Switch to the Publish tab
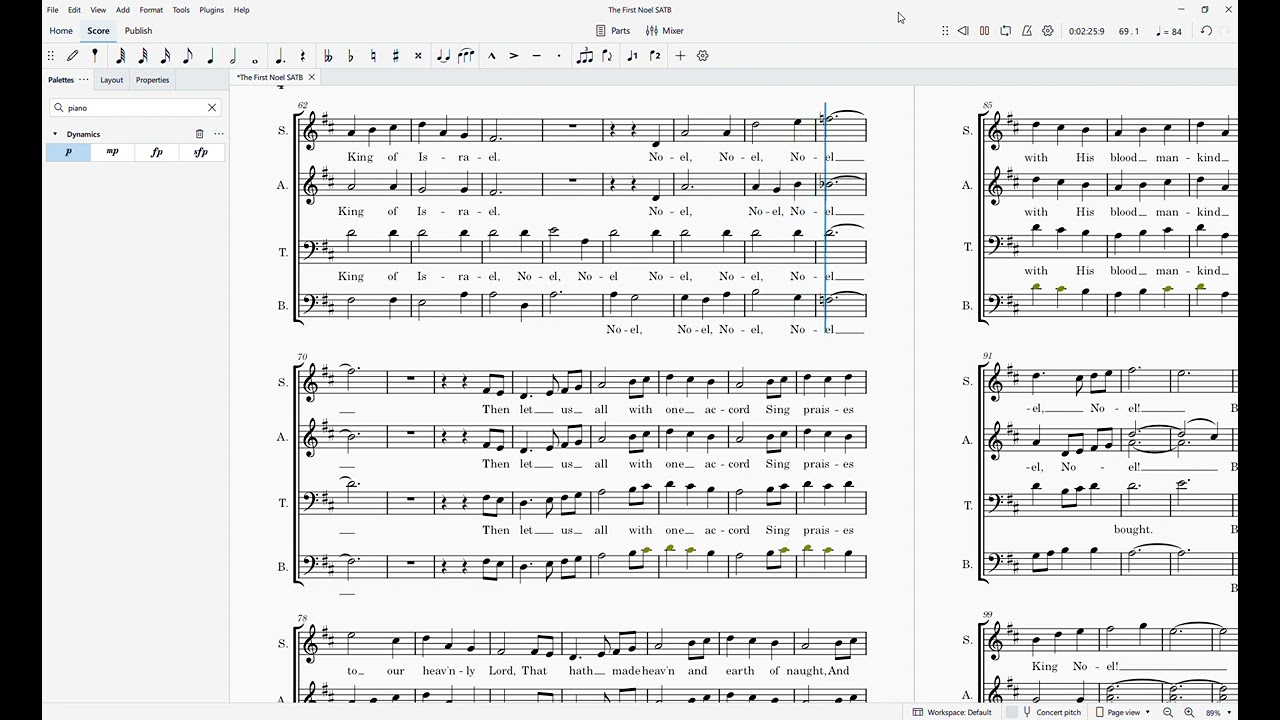1280x720 pixels. tap(139, 31)
